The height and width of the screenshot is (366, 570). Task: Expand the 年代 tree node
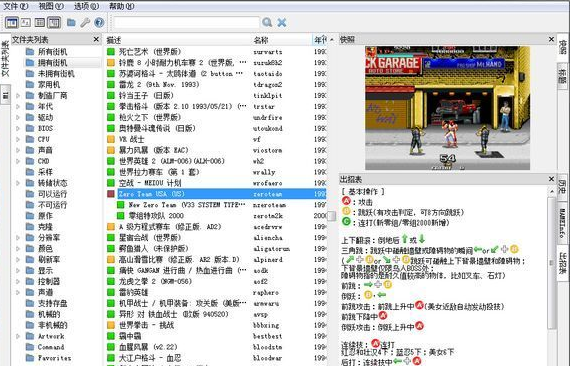[18, 106]
